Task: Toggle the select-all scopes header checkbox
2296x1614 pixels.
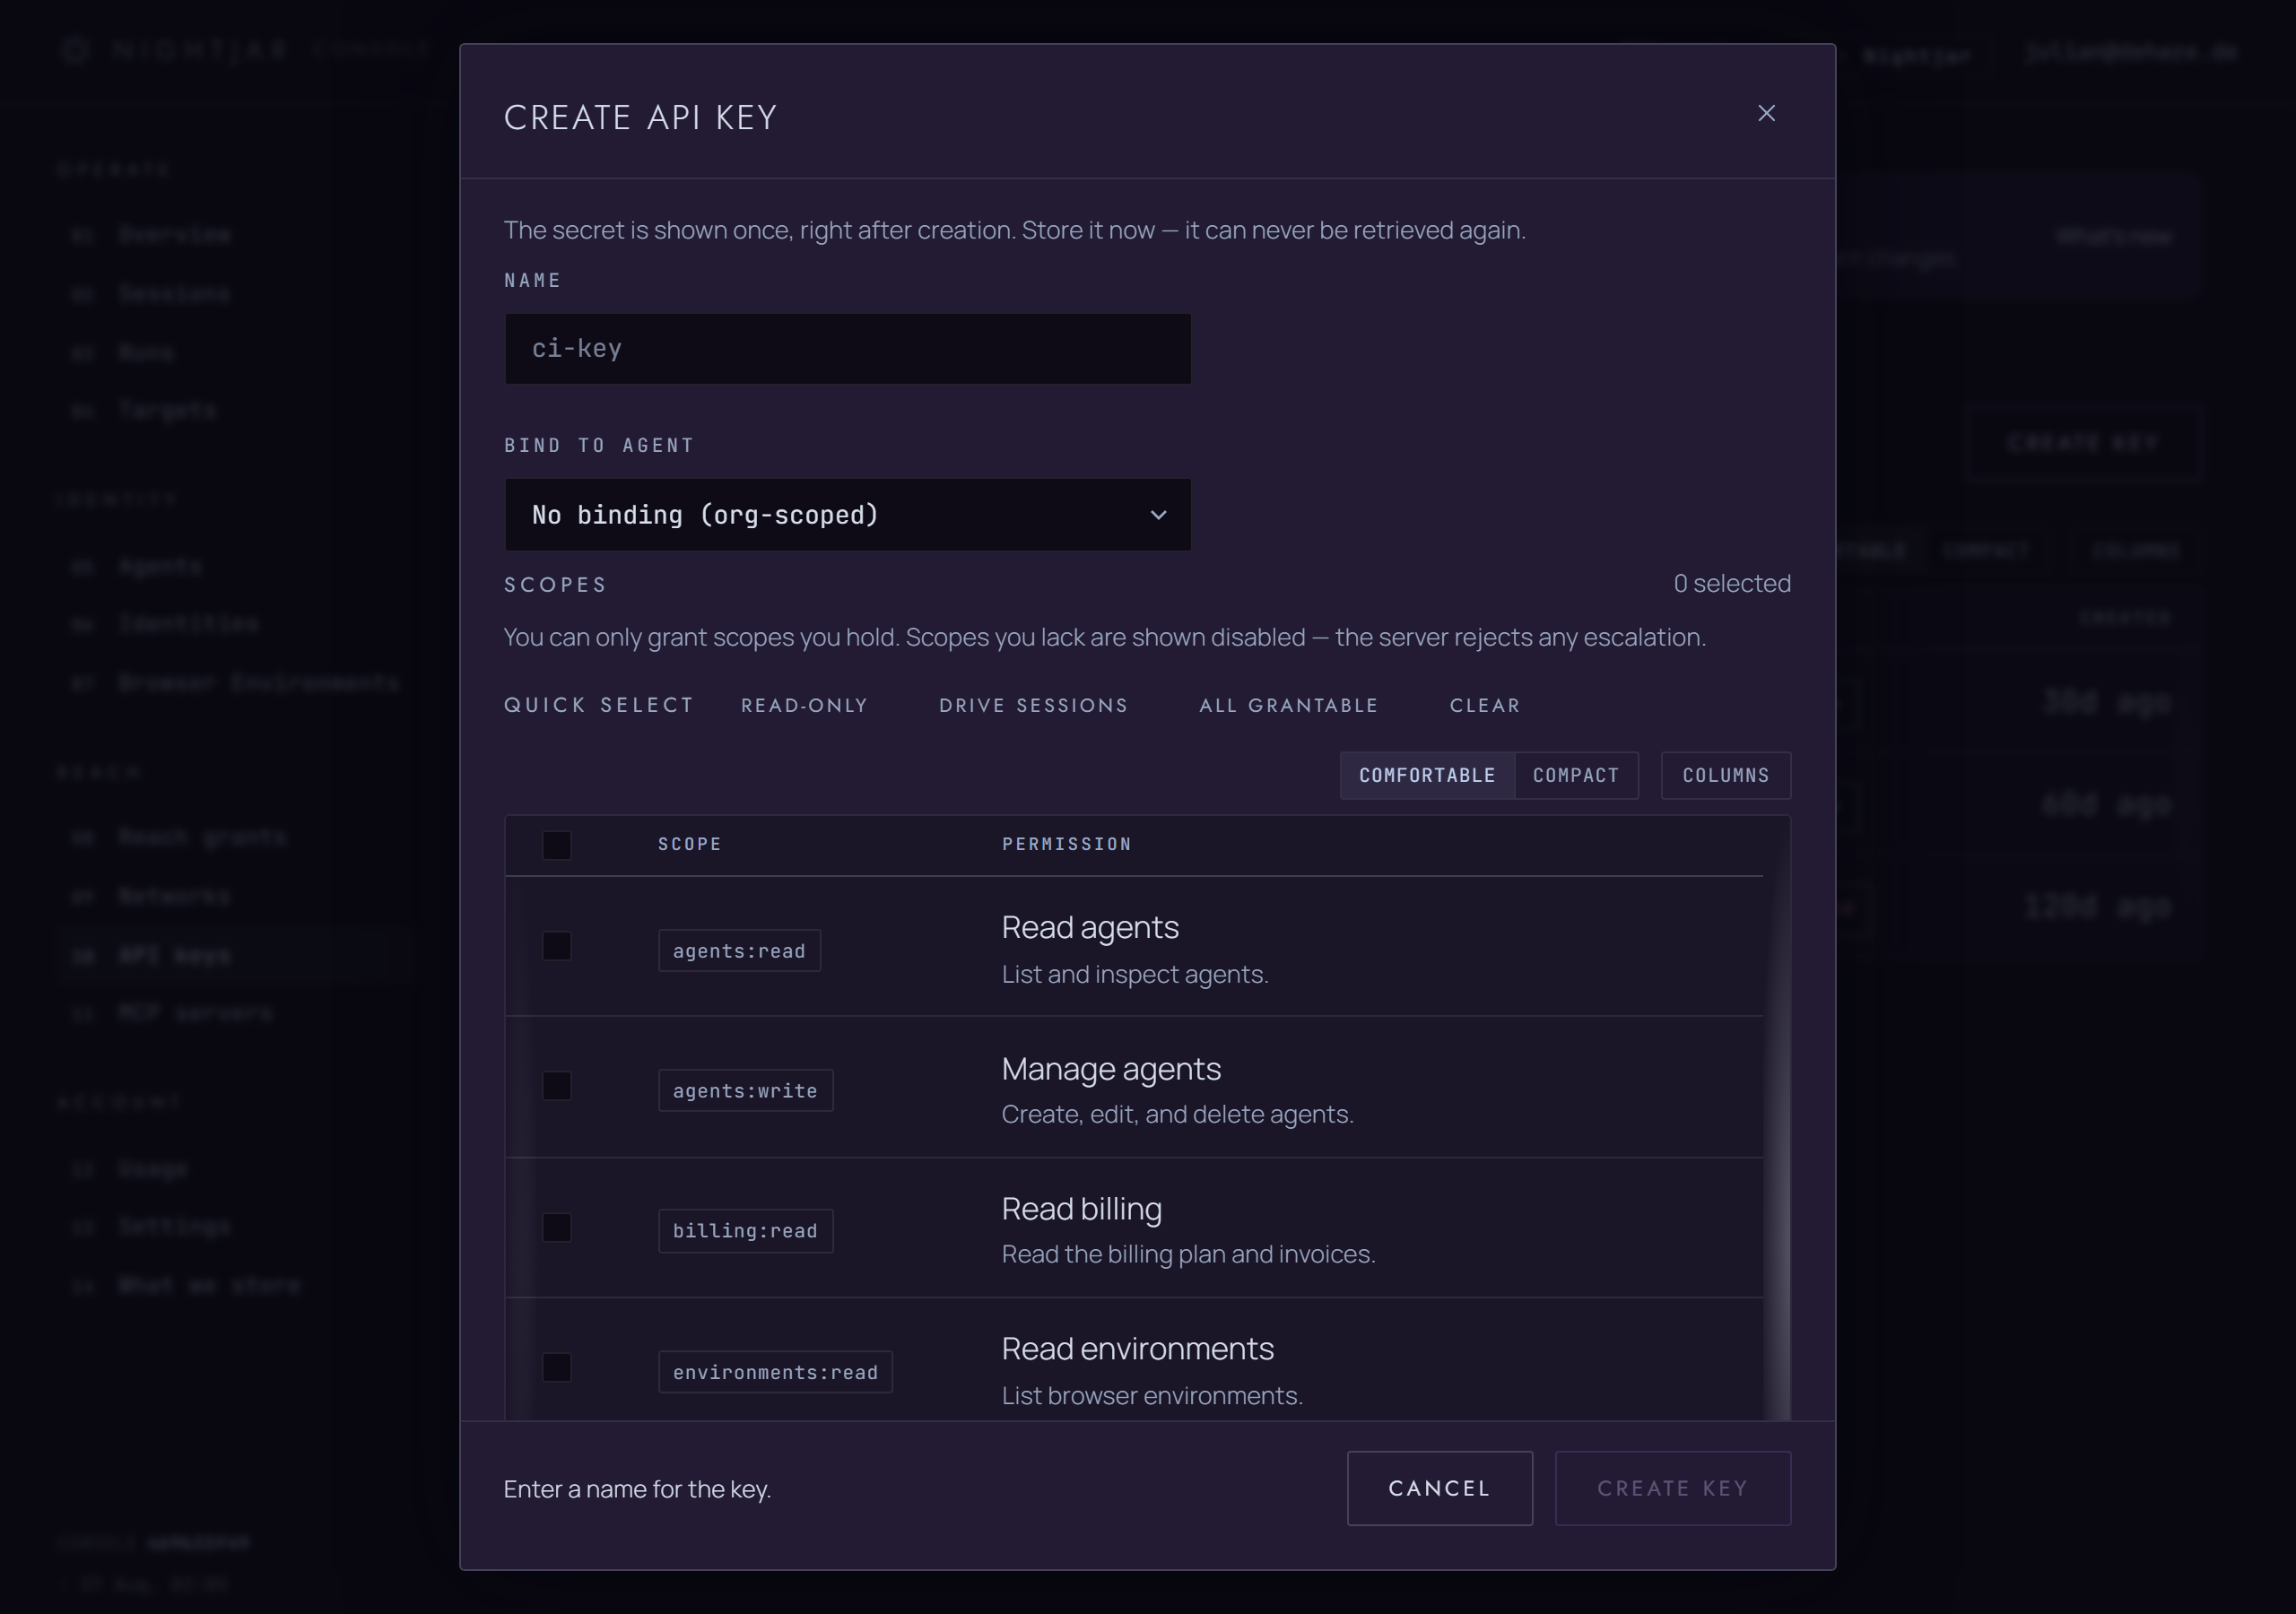Action: tap(557, 845)
